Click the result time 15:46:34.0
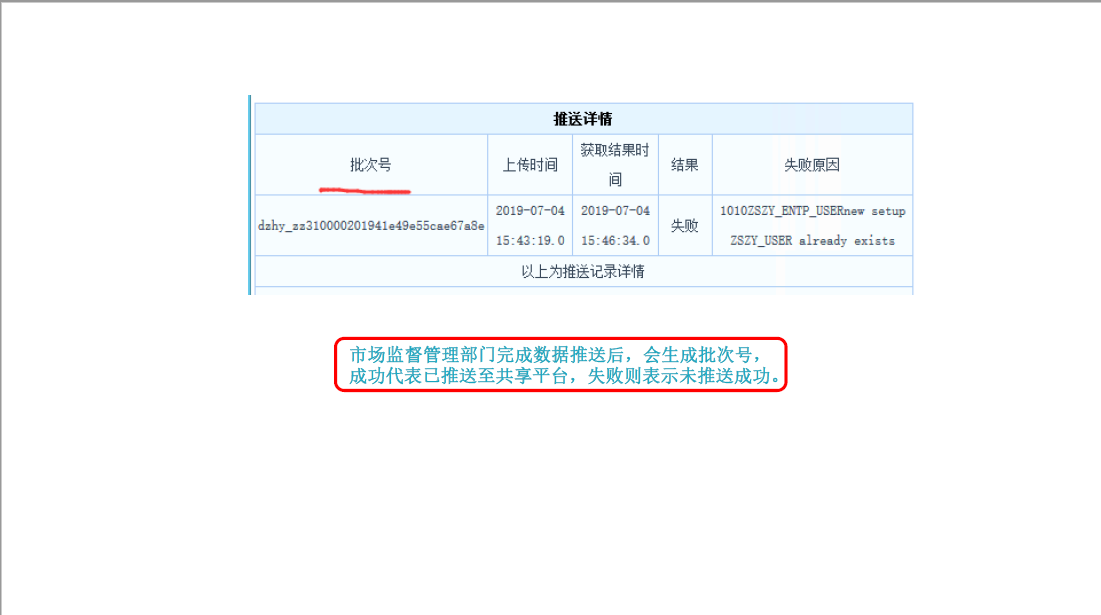The height and width of the screenshot is (615, 1101). coord(615,241)
